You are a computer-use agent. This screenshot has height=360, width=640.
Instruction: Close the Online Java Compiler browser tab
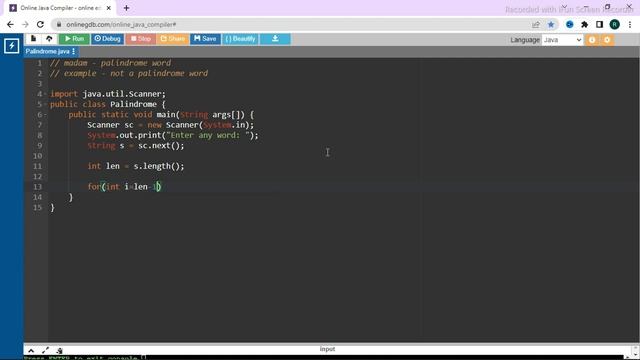109,8
